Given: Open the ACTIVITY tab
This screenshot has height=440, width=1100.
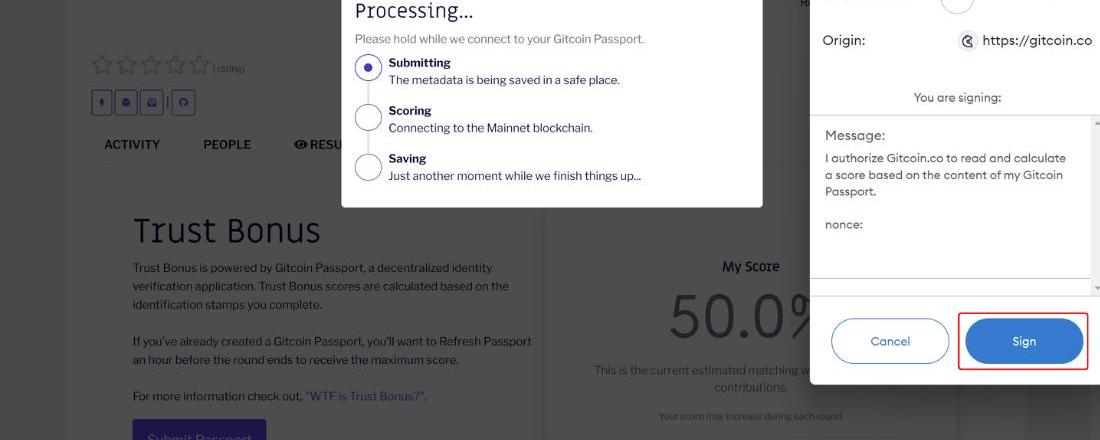Looking at the screenshot, I should pyautogui.click(x=132, y=144).
